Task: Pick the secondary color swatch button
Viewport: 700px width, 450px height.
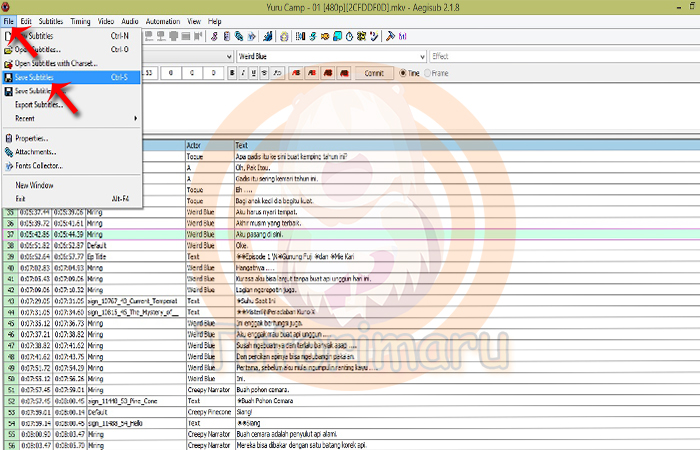Action: [x=312, y=73]
